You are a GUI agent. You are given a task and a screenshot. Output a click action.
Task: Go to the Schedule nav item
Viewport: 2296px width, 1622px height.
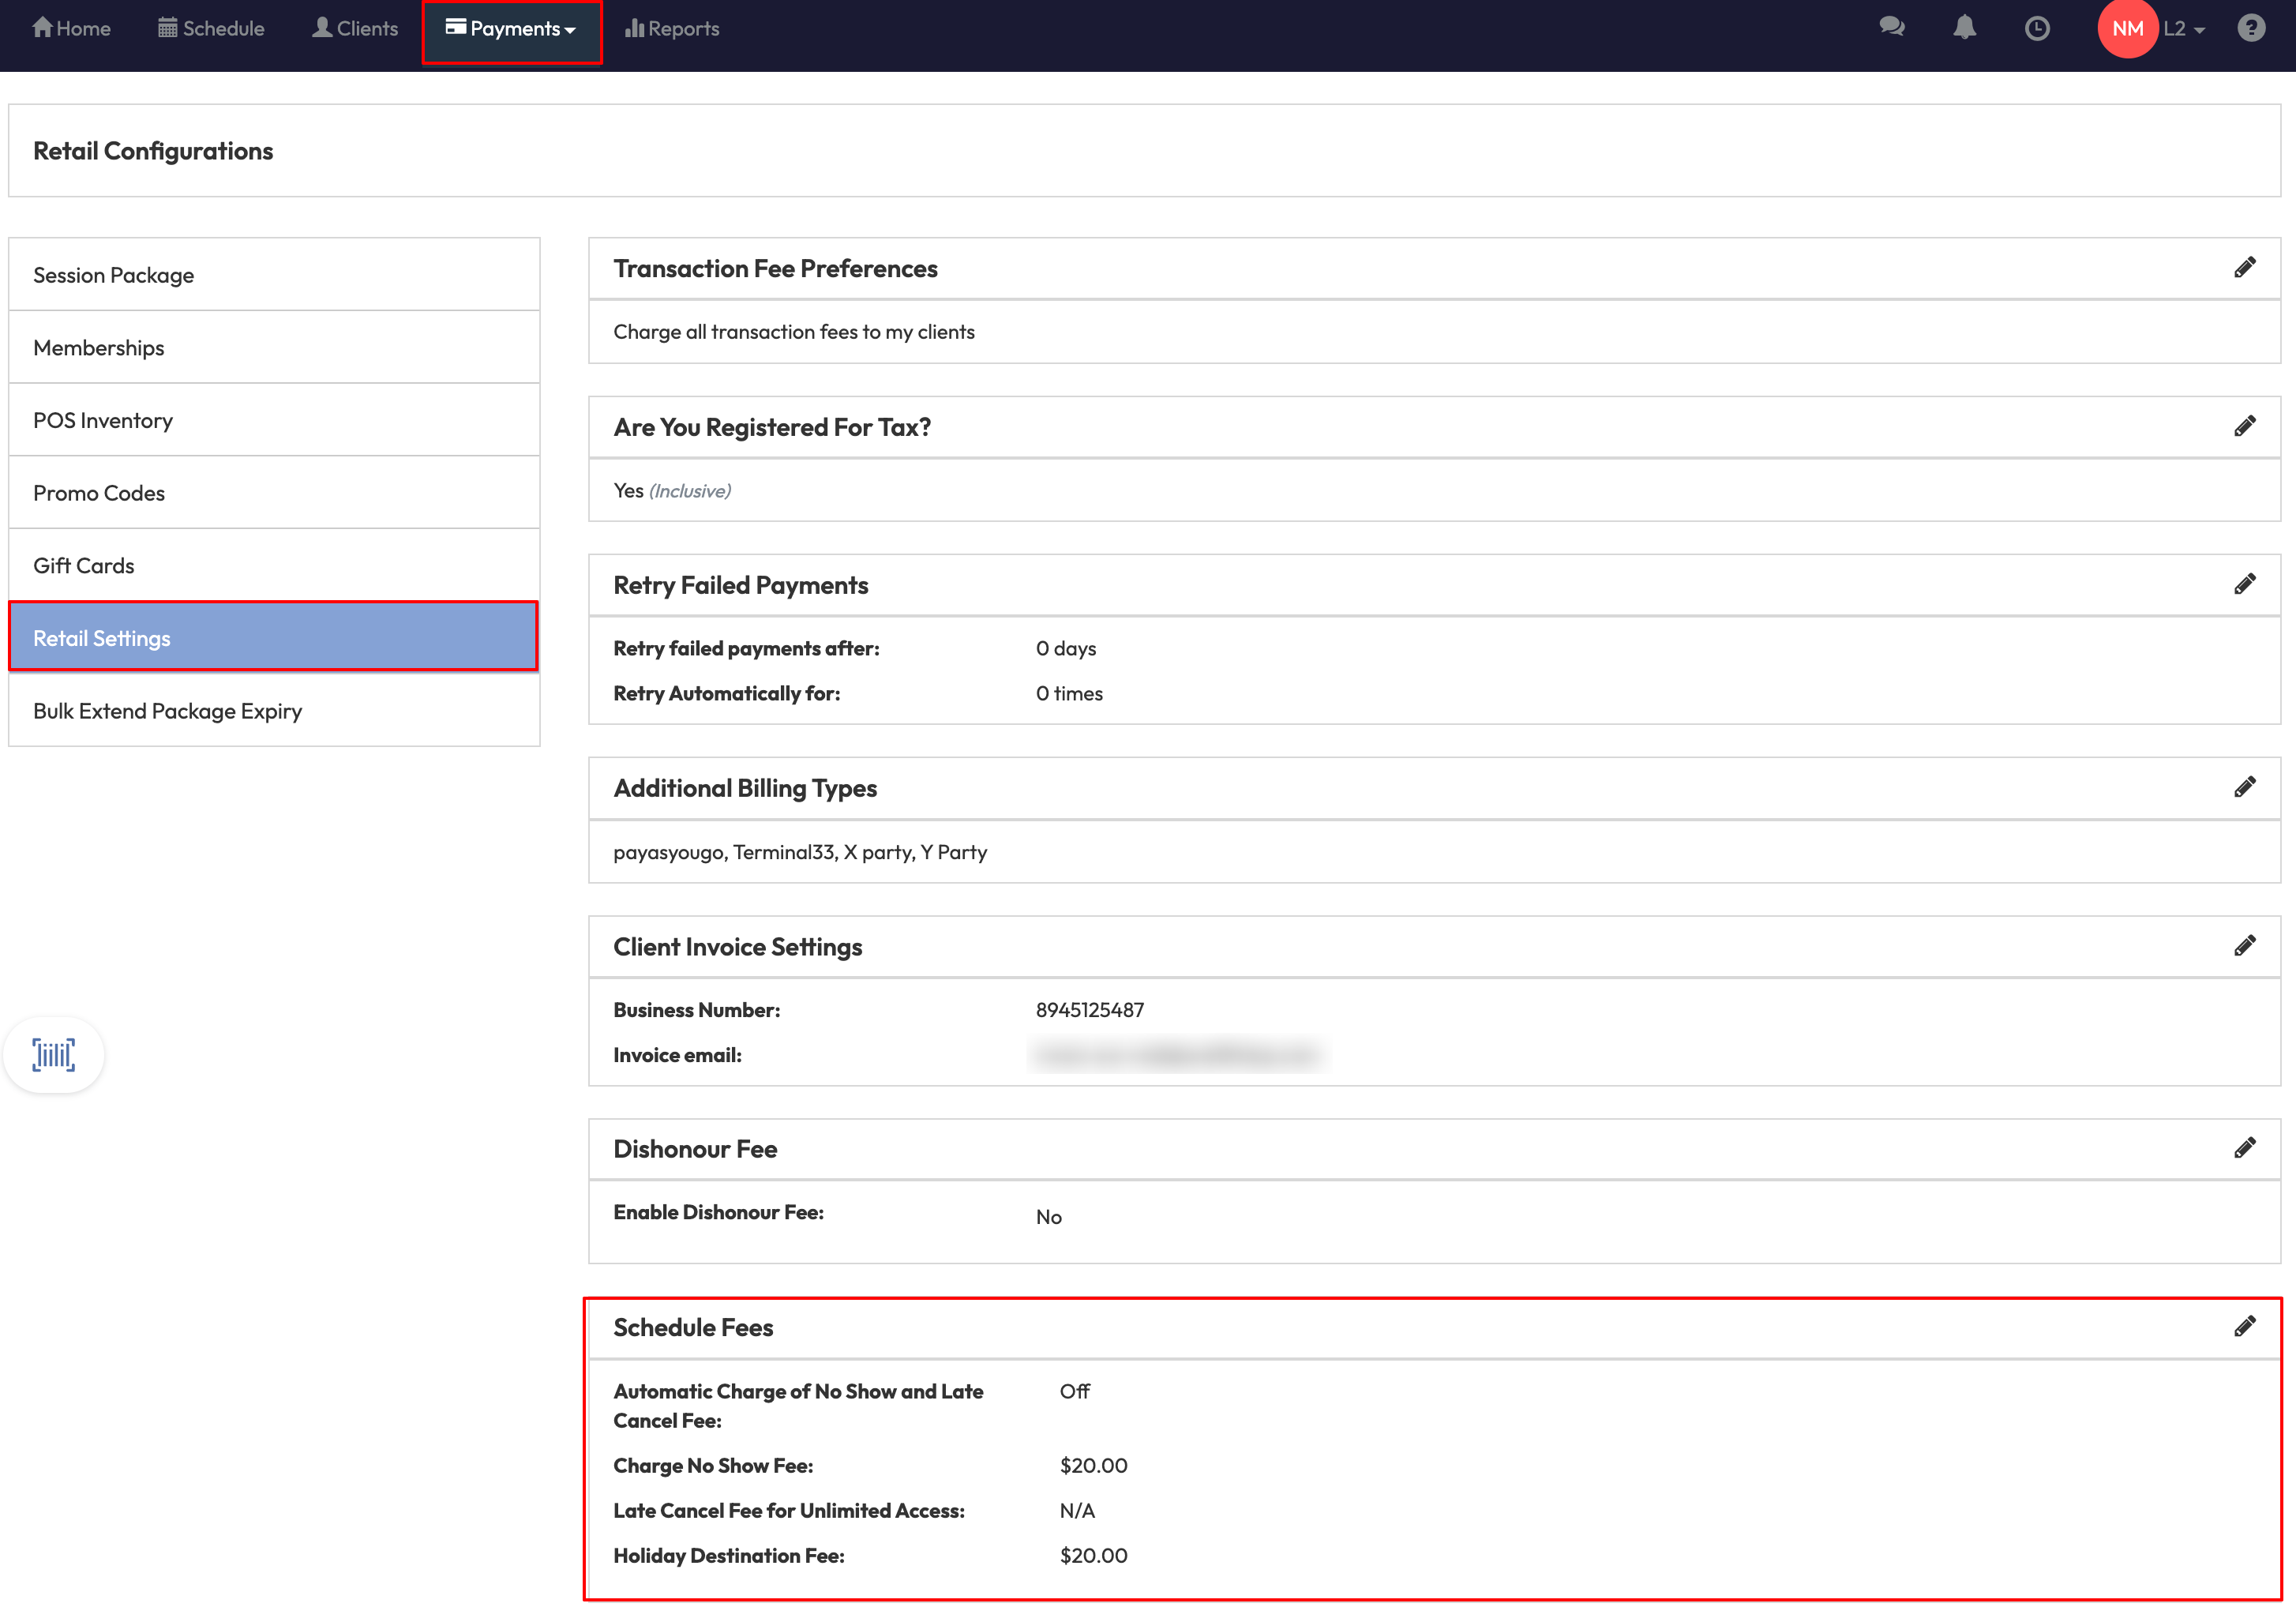[x=211, y=29]
